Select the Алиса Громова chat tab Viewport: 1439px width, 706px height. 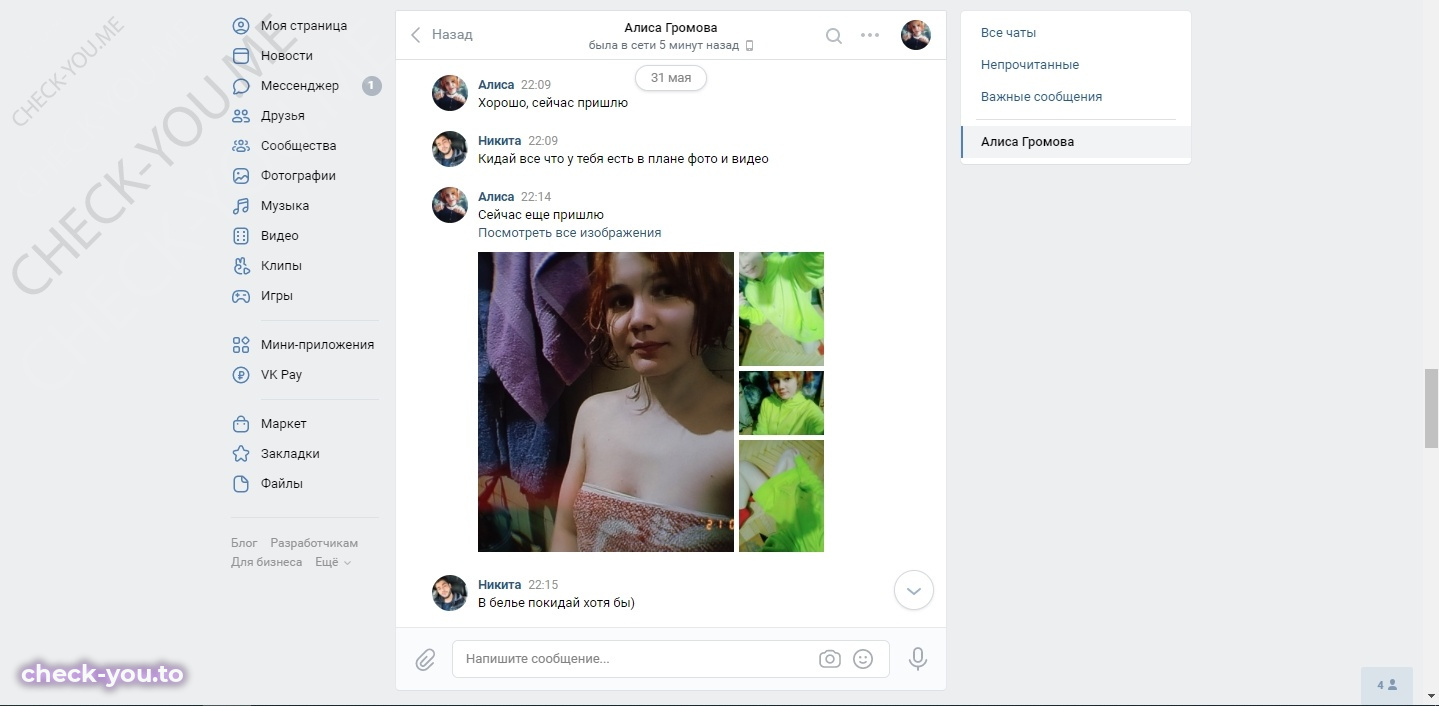pos(1076,142)
